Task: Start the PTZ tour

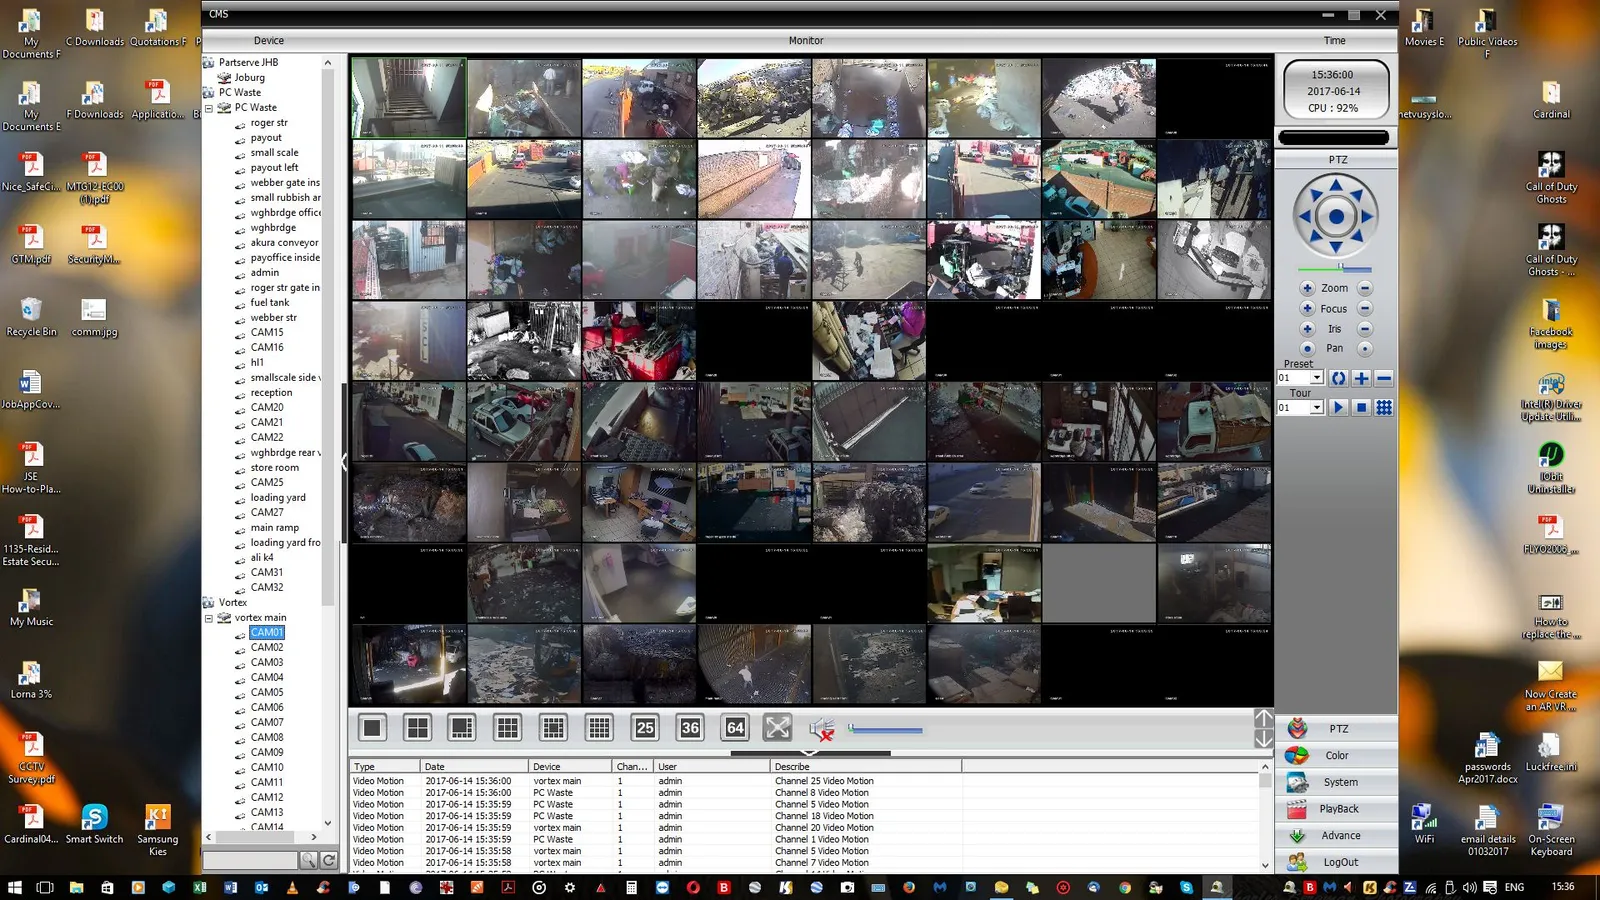Action: click(1338, 408)
